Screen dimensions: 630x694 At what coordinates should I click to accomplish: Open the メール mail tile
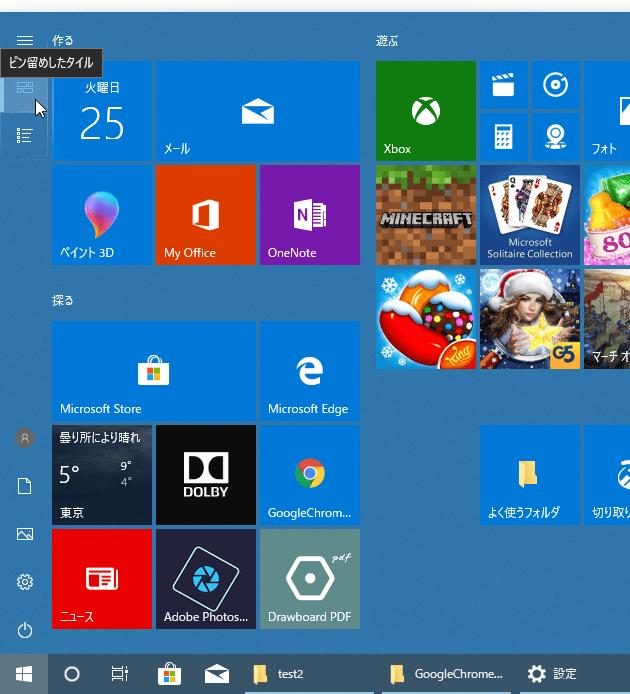point(258,111)
